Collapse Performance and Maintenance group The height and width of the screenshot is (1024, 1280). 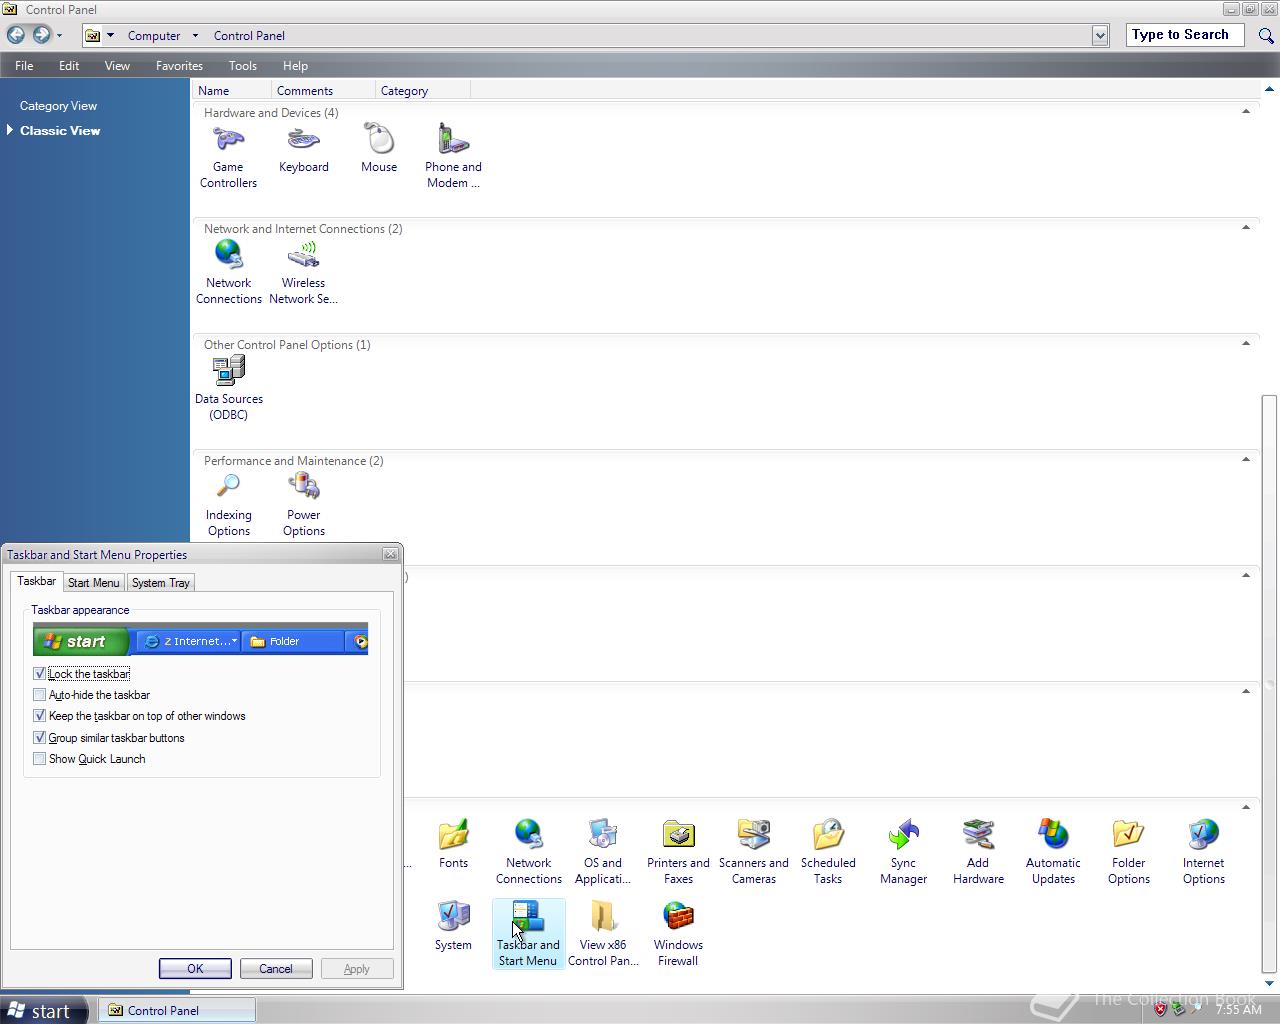click(1245, 460)
